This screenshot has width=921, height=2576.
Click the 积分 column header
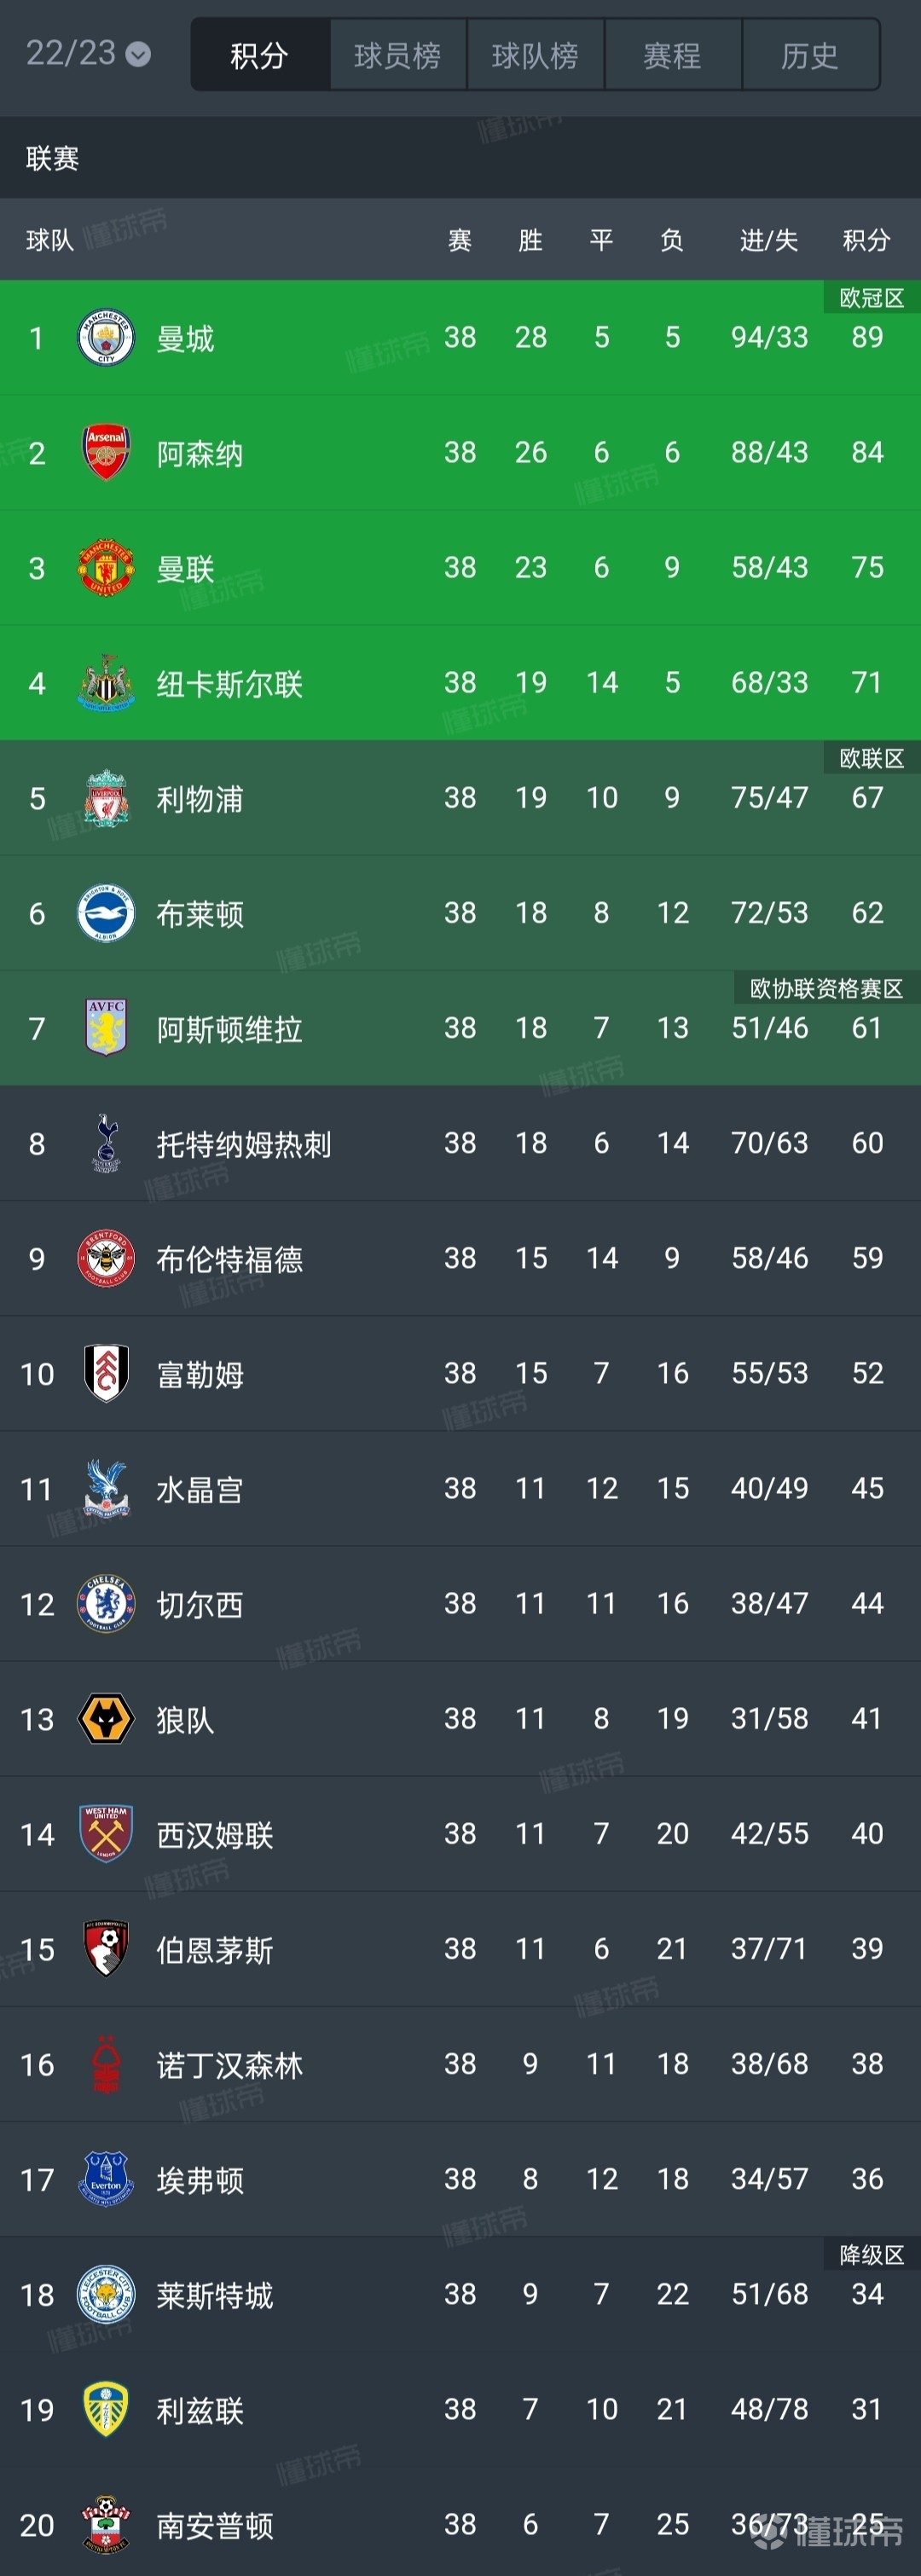click(866, 240)
